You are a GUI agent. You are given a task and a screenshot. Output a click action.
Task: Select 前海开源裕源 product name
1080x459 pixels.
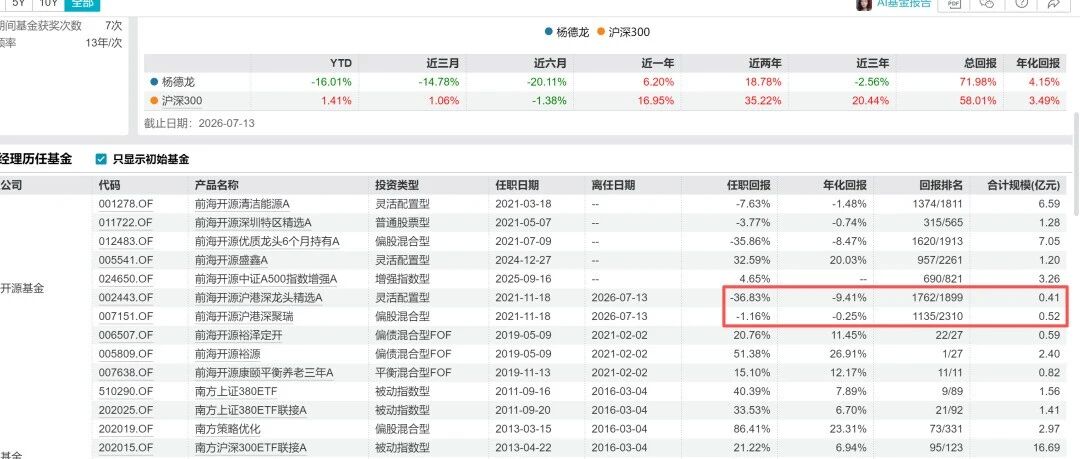[228, 354]
